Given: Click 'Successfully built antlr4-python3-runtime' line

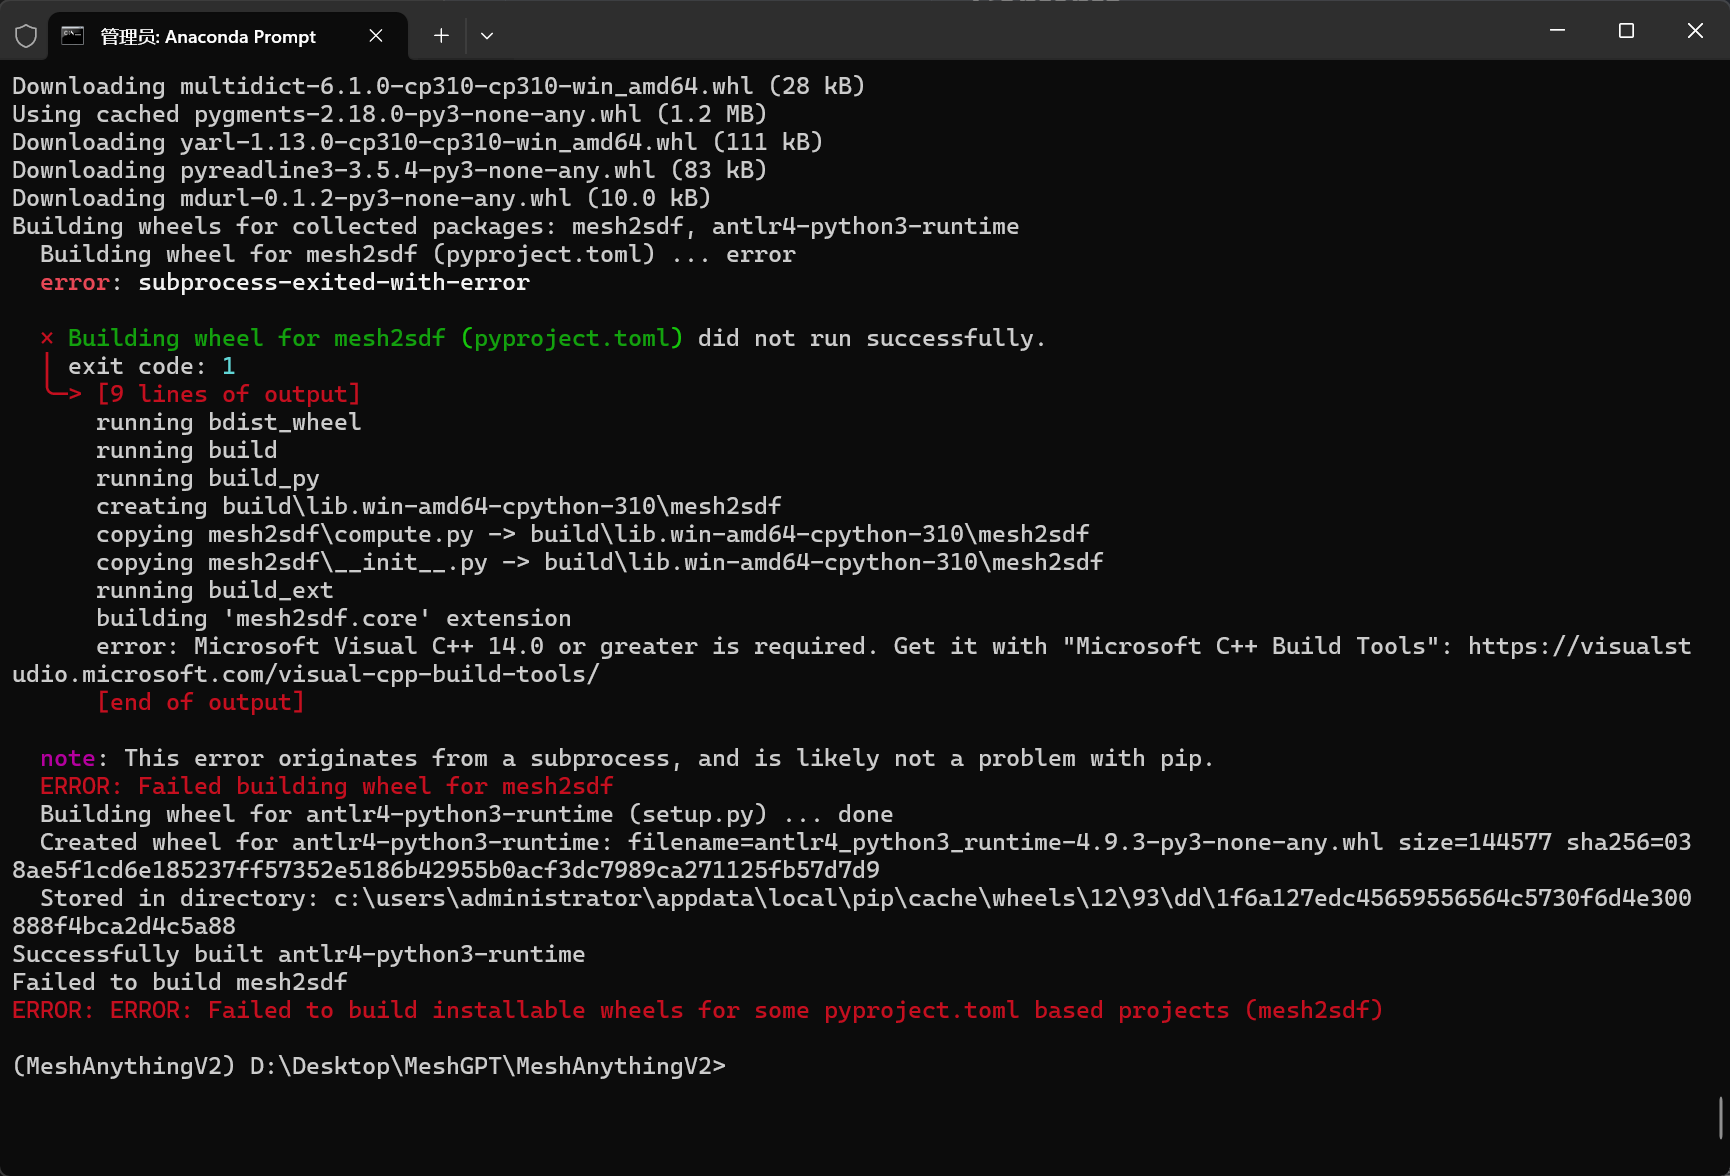Looking at the screenshot, I should tap(299, 954).
